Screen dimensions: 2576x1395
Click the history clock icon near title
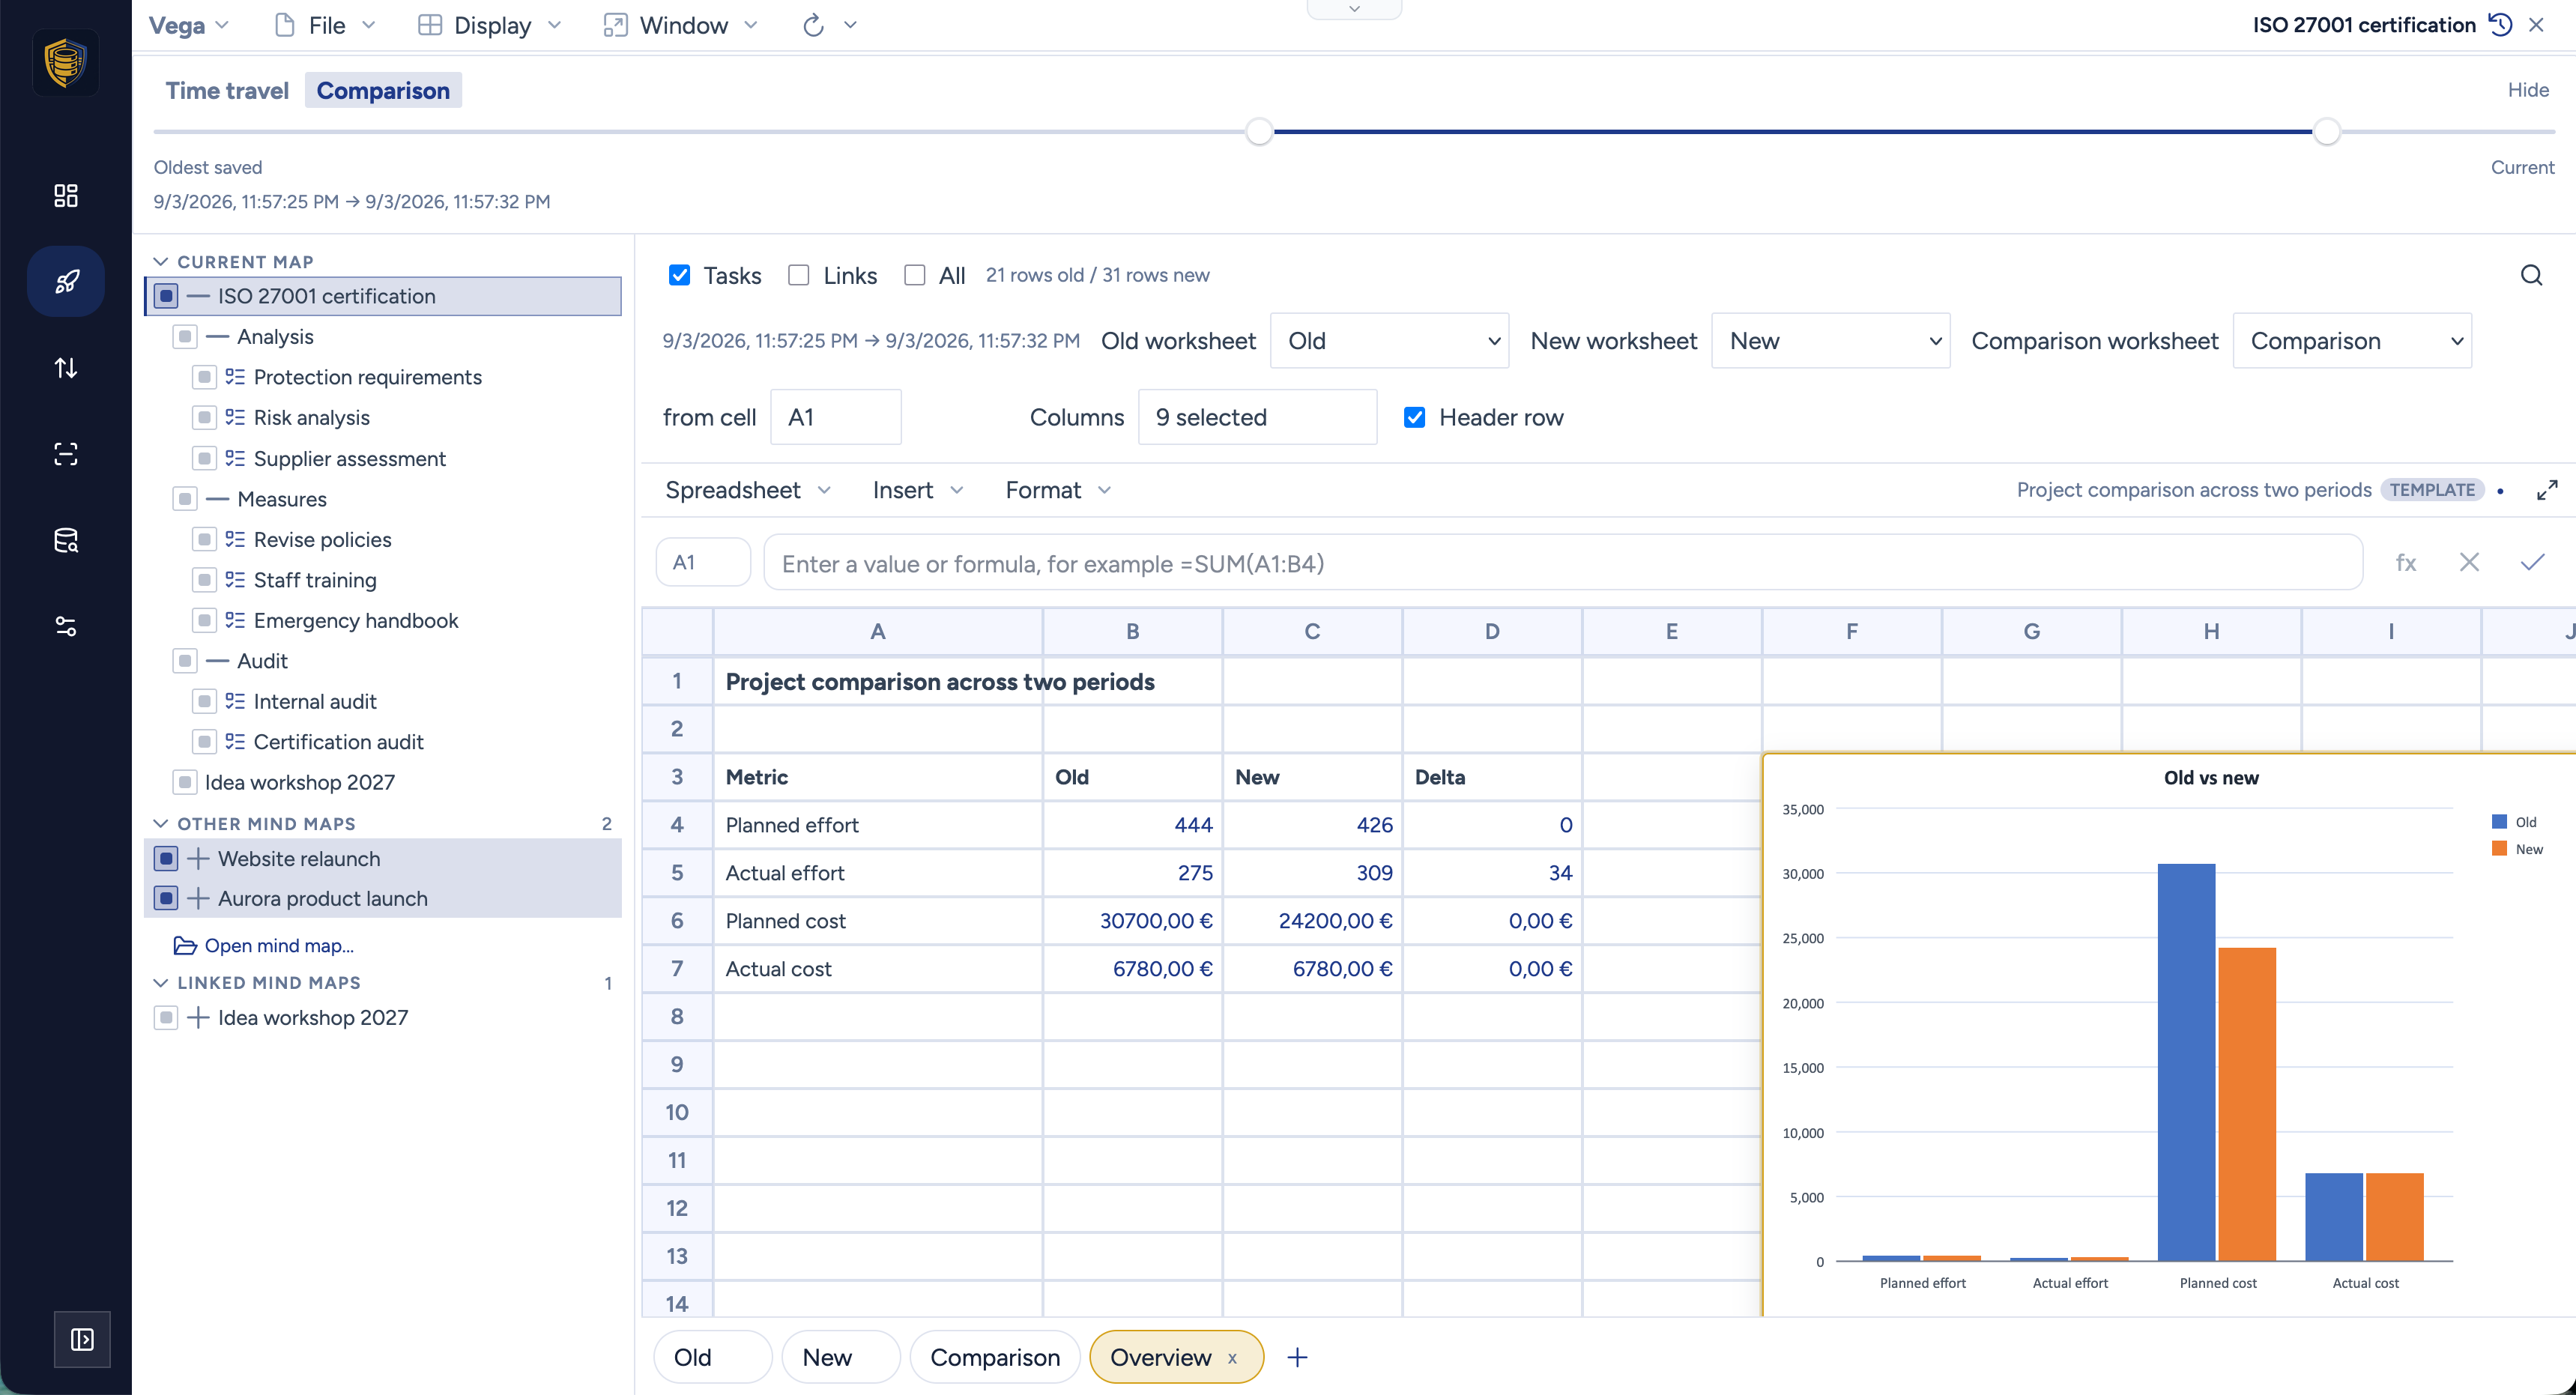(x=2501, y=25)
